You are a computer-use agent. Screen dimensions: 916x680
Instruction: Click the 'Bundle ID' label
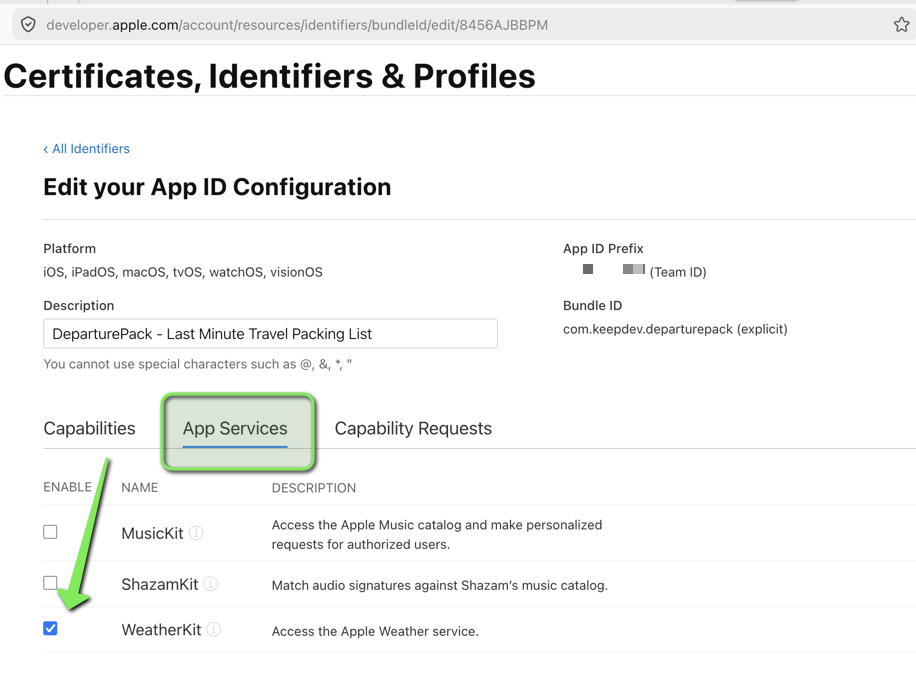[x=592, y=306]
